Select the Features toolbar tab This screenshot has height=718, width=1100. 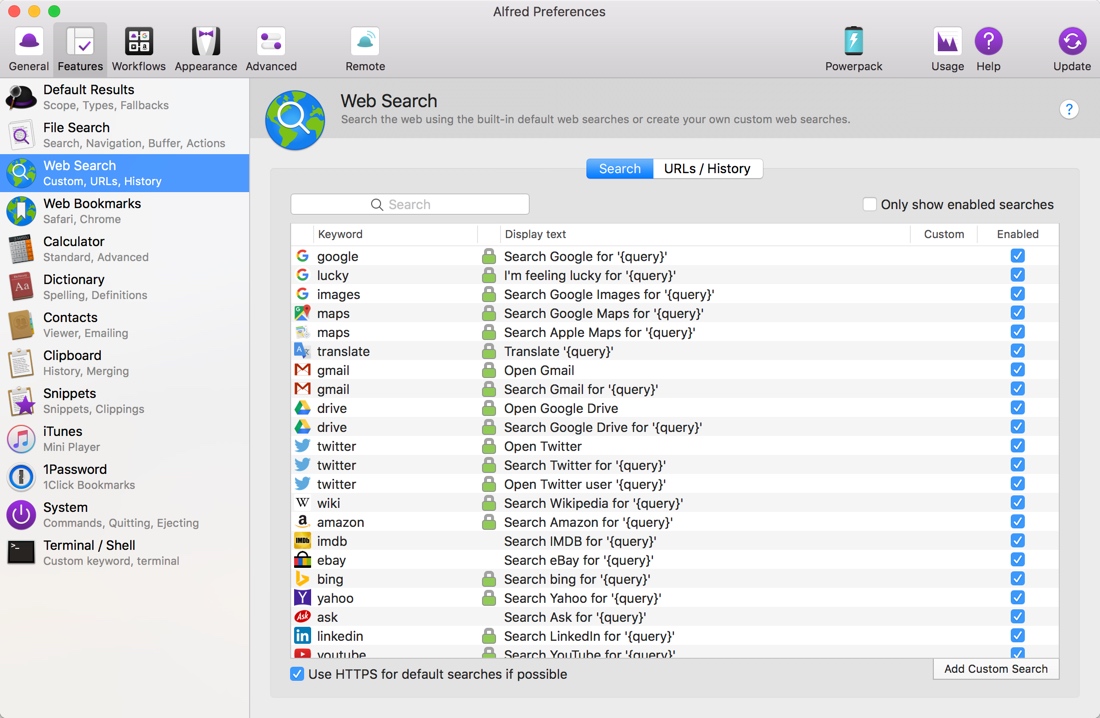[80, 49]
